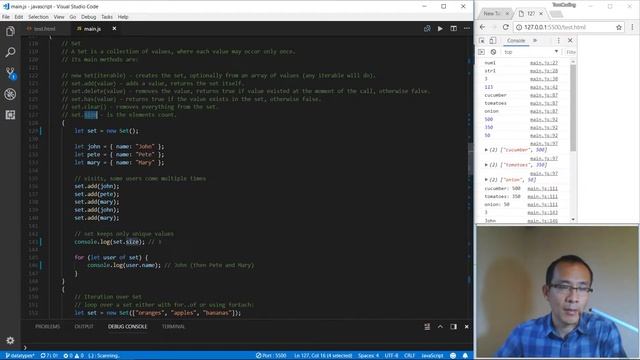640x360 pixels.
Task: Click the Port : 5500 status item
Action: [271, 356]
